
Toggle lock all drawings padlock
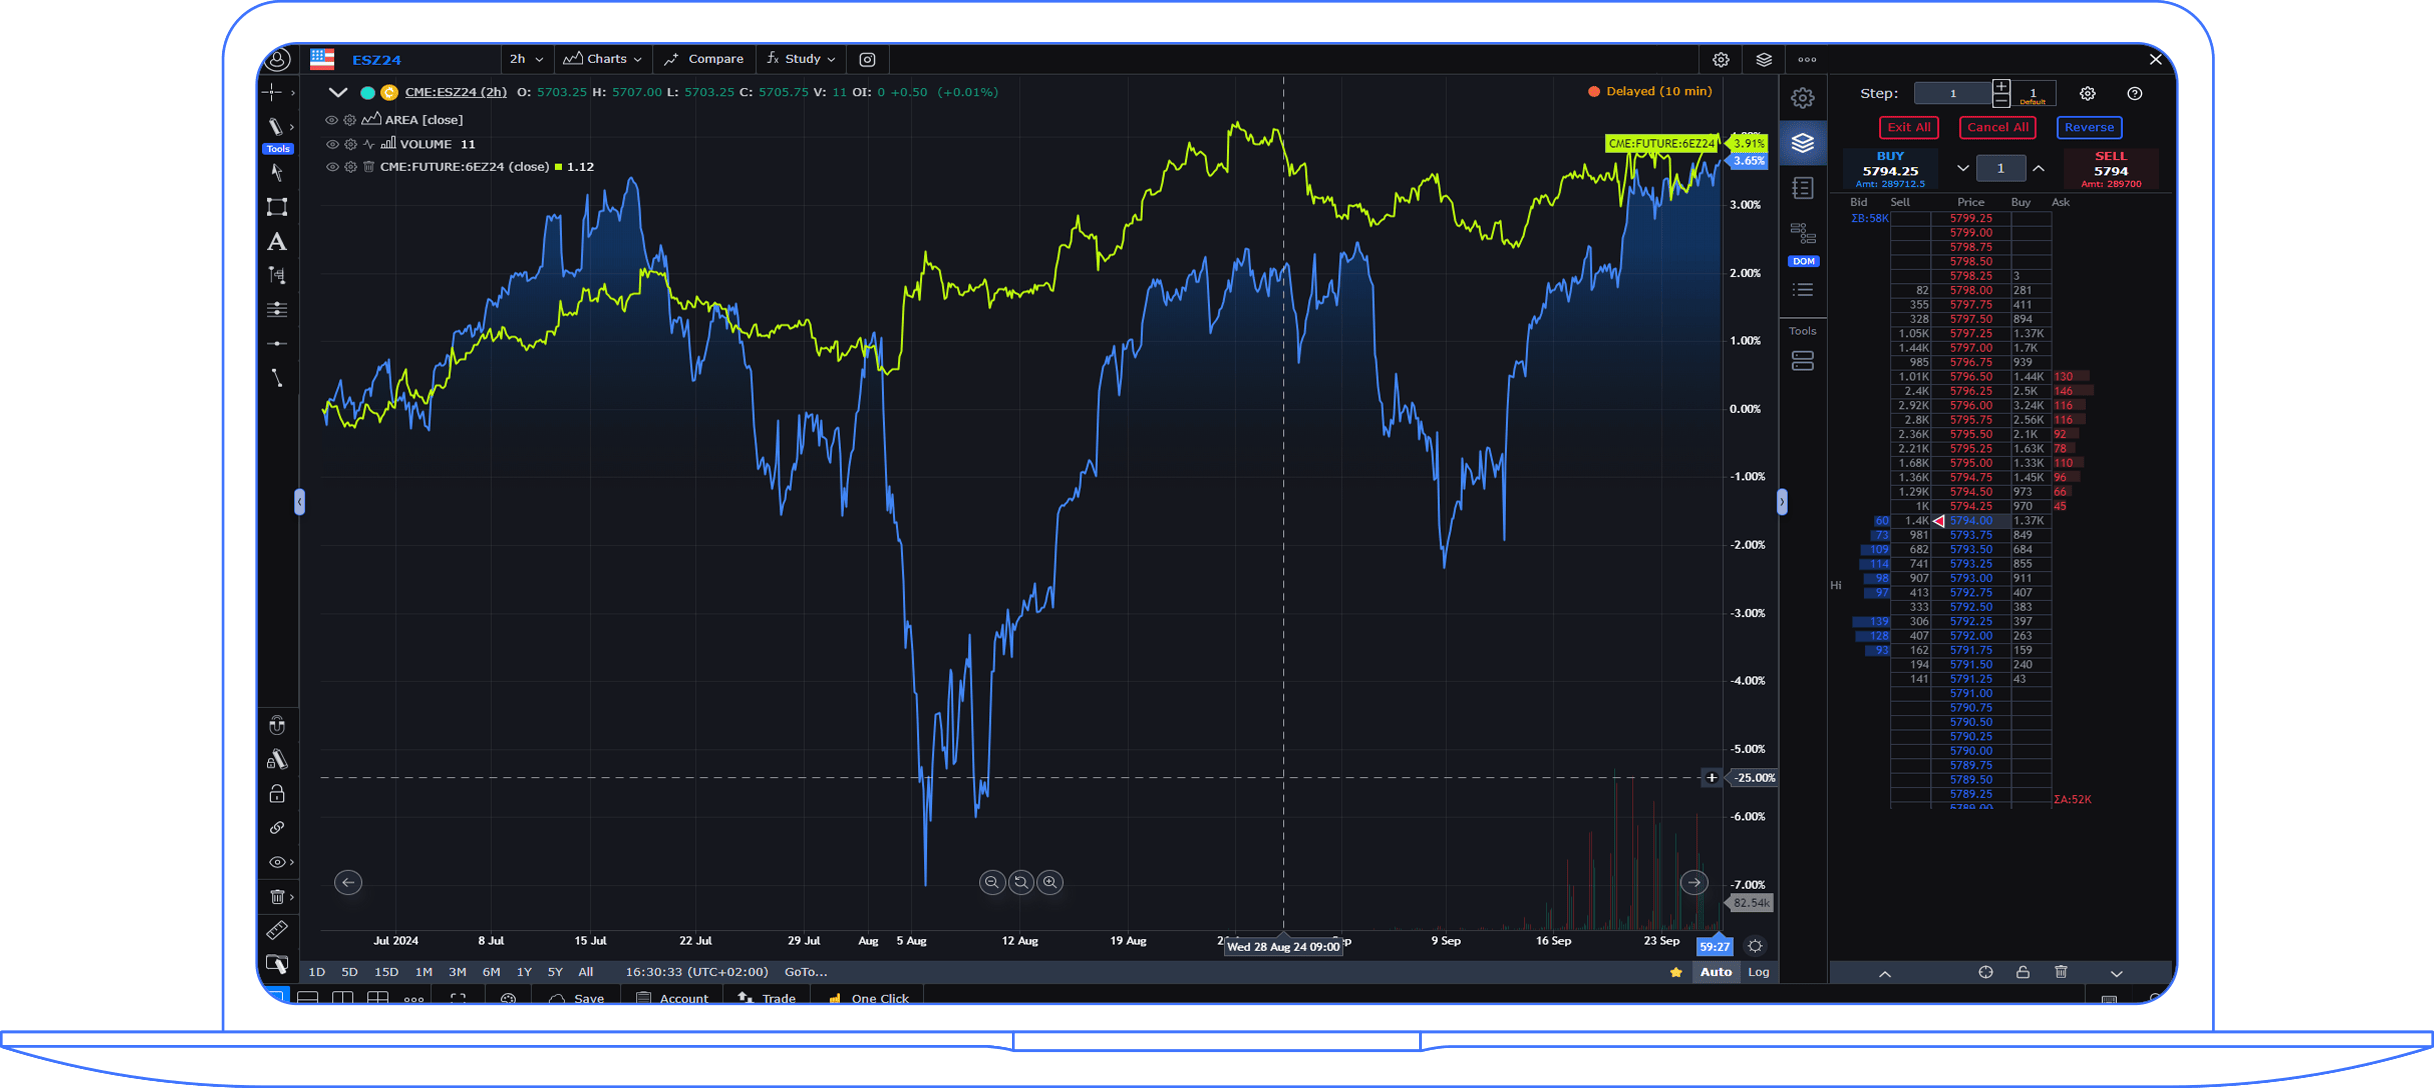point(277,794)
